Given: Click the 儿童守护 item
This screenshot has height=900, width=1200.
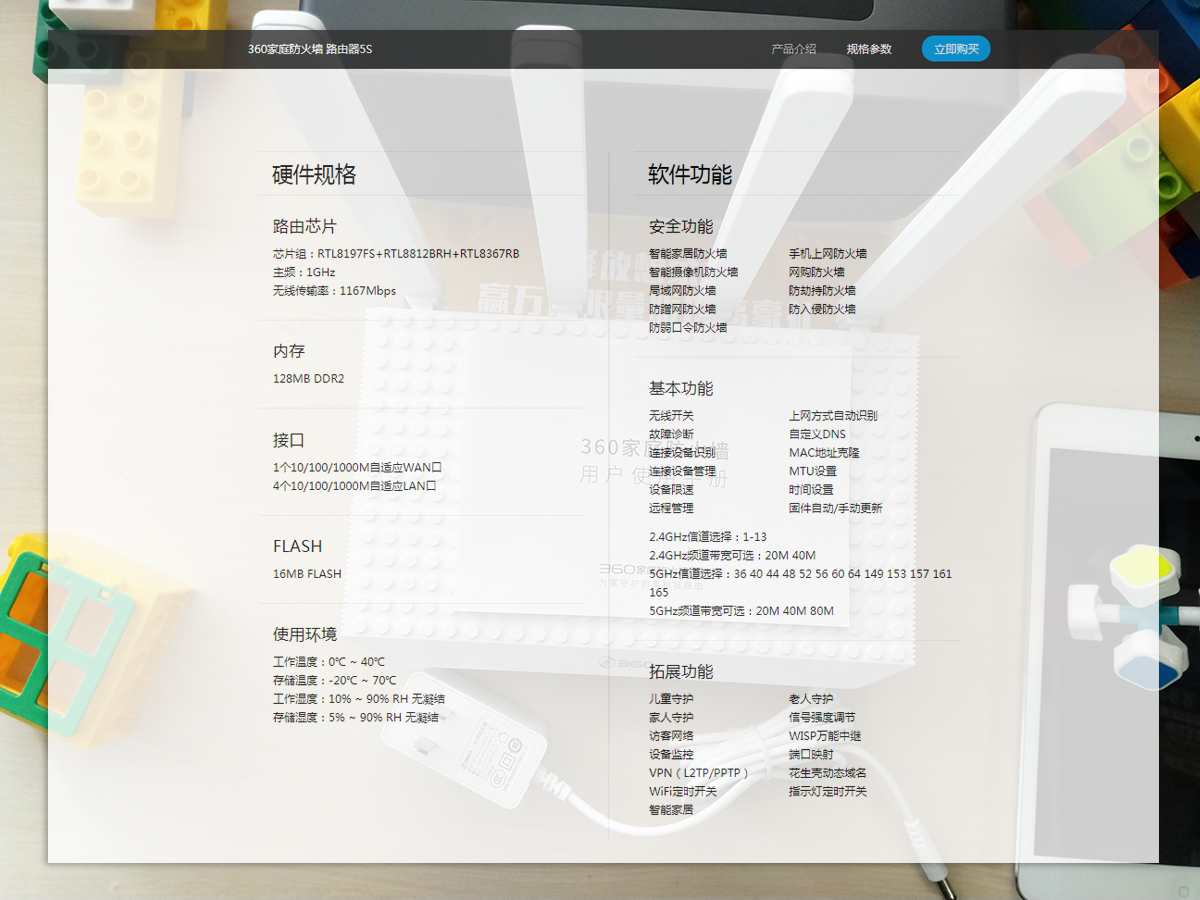Looking at the screenshot, I should [x=671, y=699].
